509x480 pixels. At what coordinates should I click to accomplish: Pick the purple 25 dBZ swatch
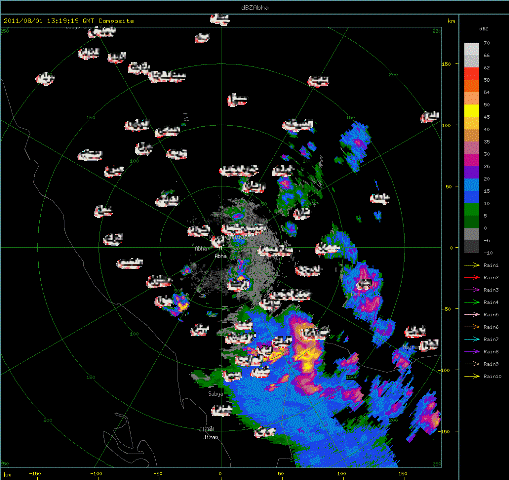[x=471, y=173]
